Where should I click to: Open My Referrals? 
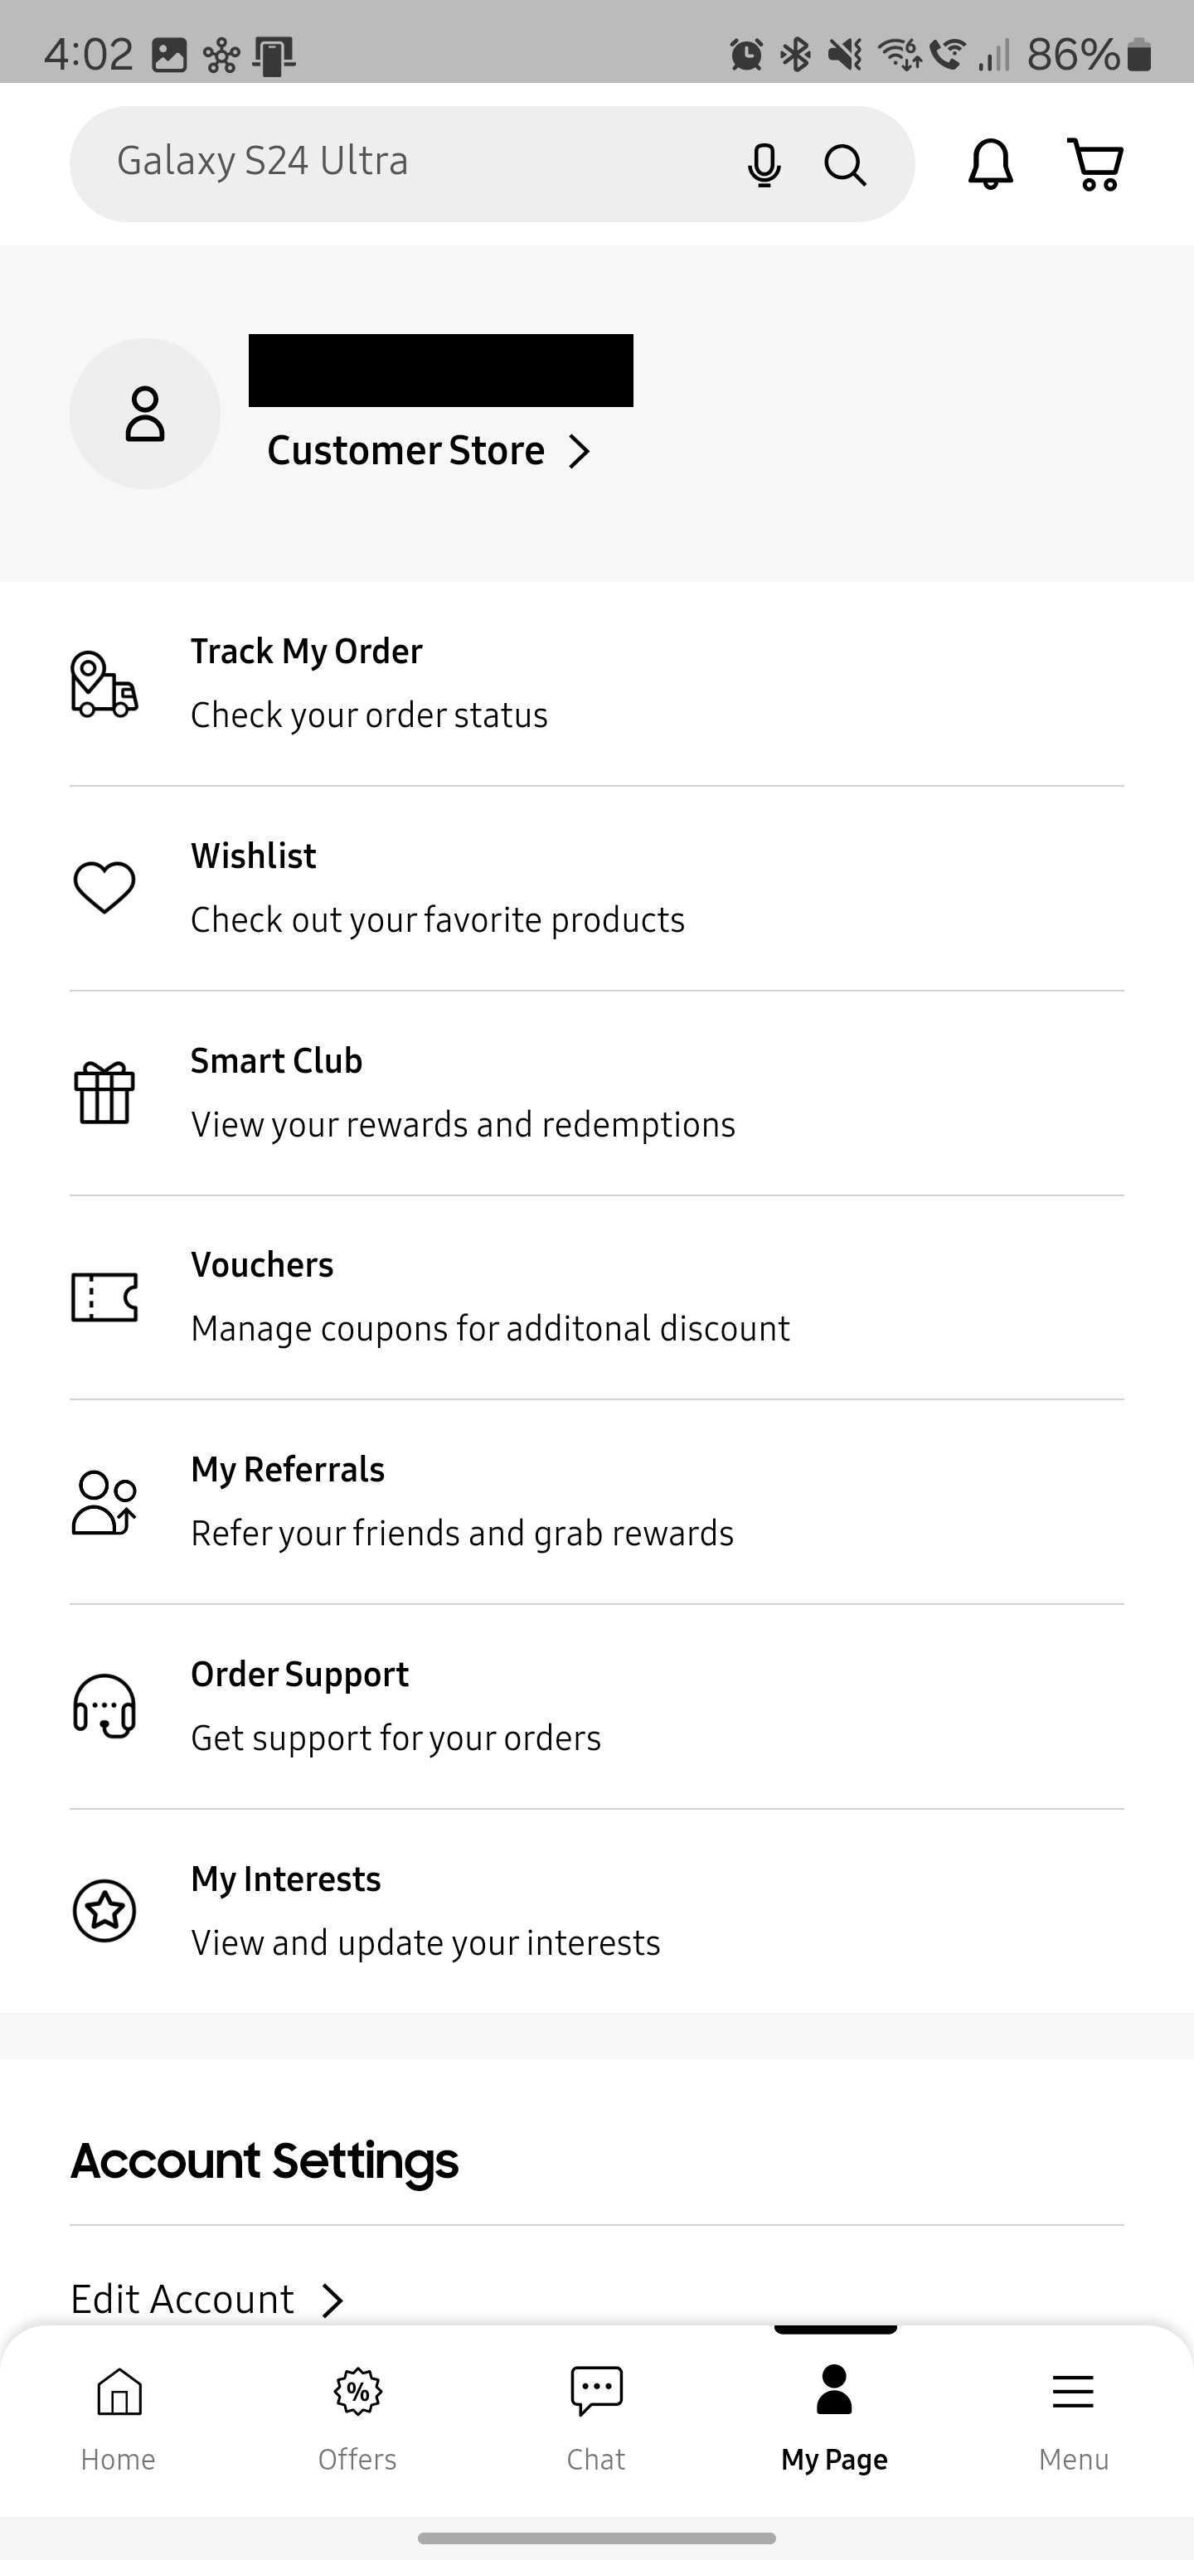tap(462, 1501)
